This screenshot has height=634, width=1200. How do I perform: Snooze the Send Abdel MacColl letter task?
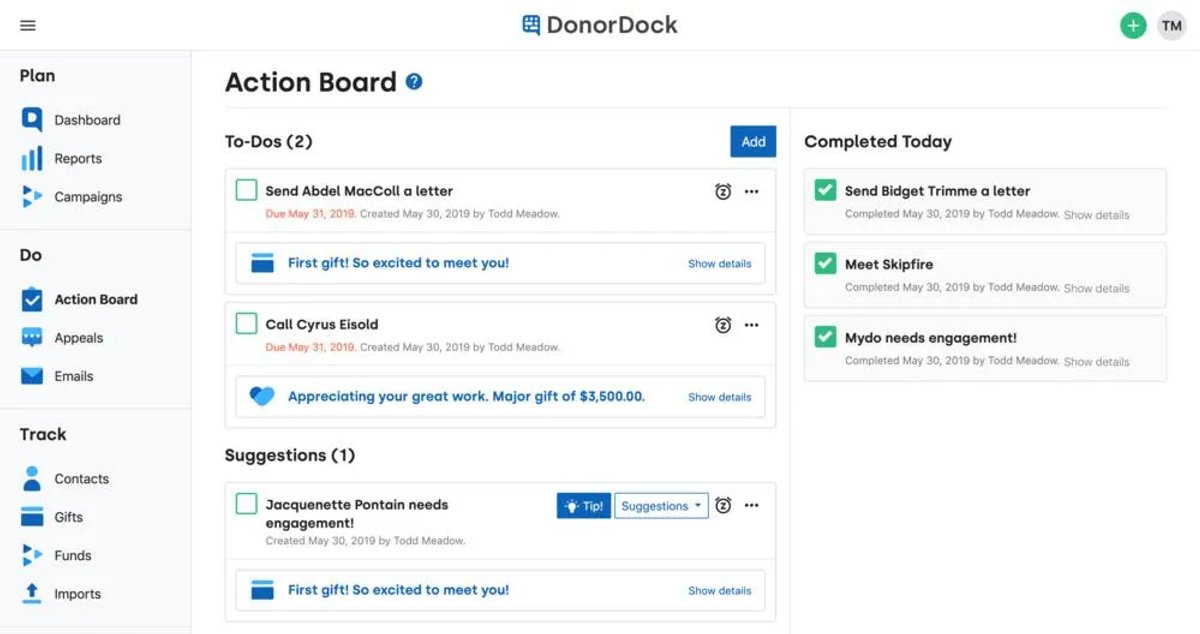click(x=723, y=191)
